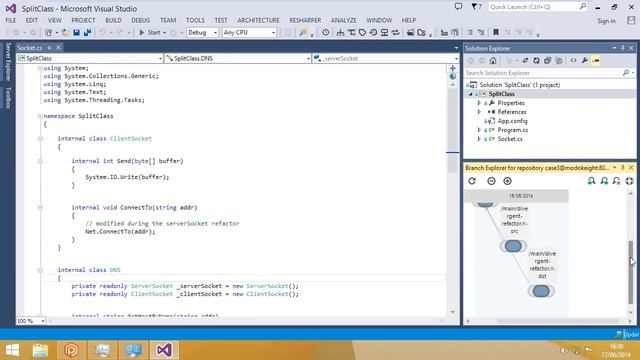Click the clock icon in the main toolbar
Viewport: 640px width, 360px height.
(x=325, y=33)
